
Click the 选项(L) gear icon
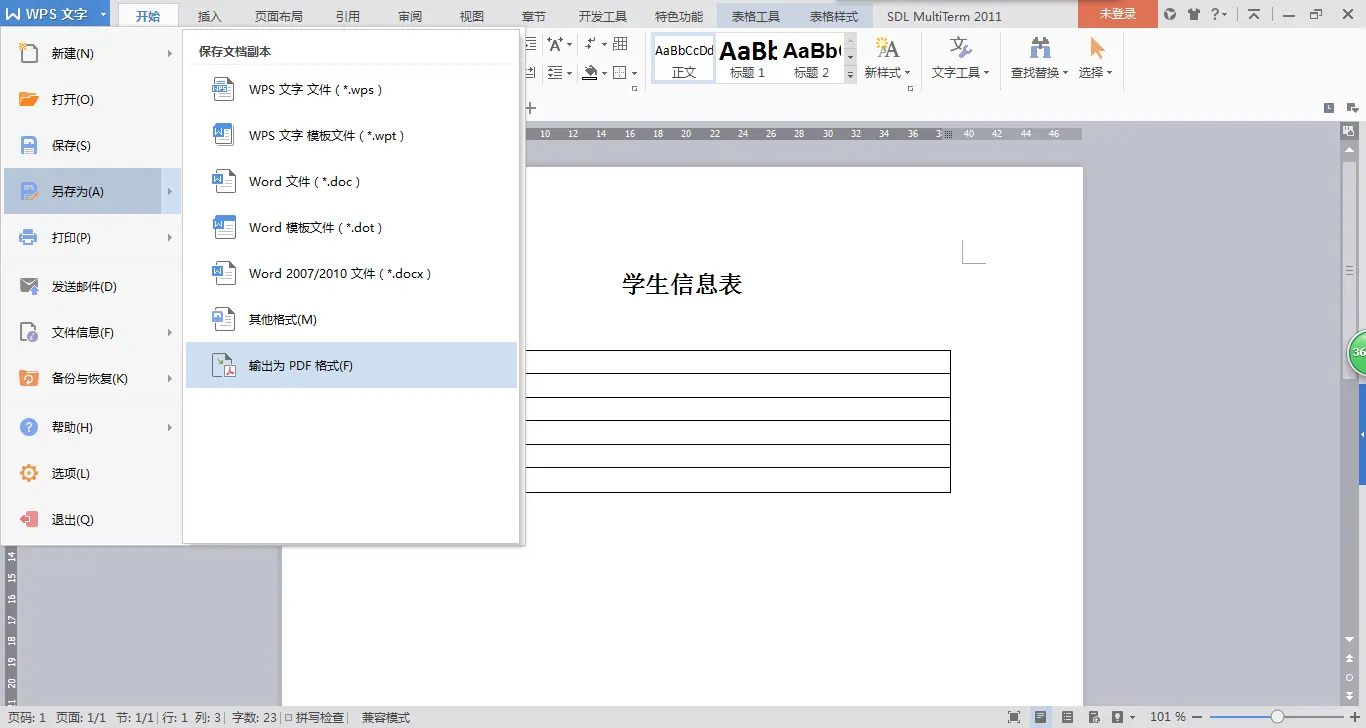coord(29,474)
